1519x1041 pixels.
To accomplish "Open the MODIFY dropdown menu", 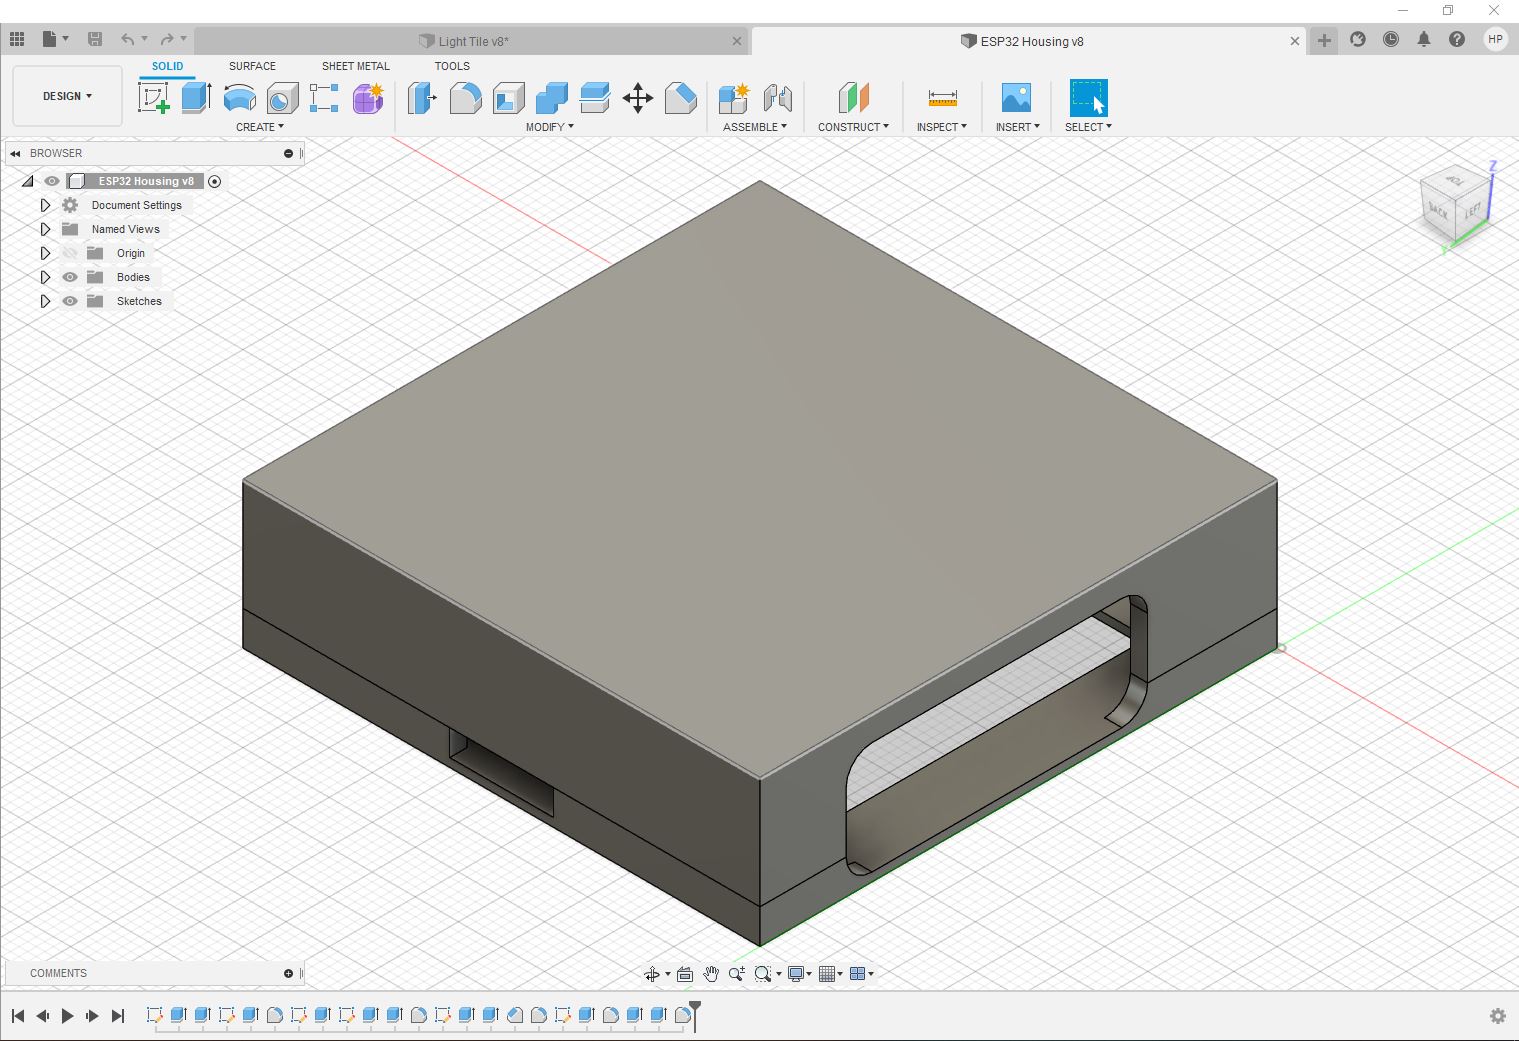I will pos(549,127).
